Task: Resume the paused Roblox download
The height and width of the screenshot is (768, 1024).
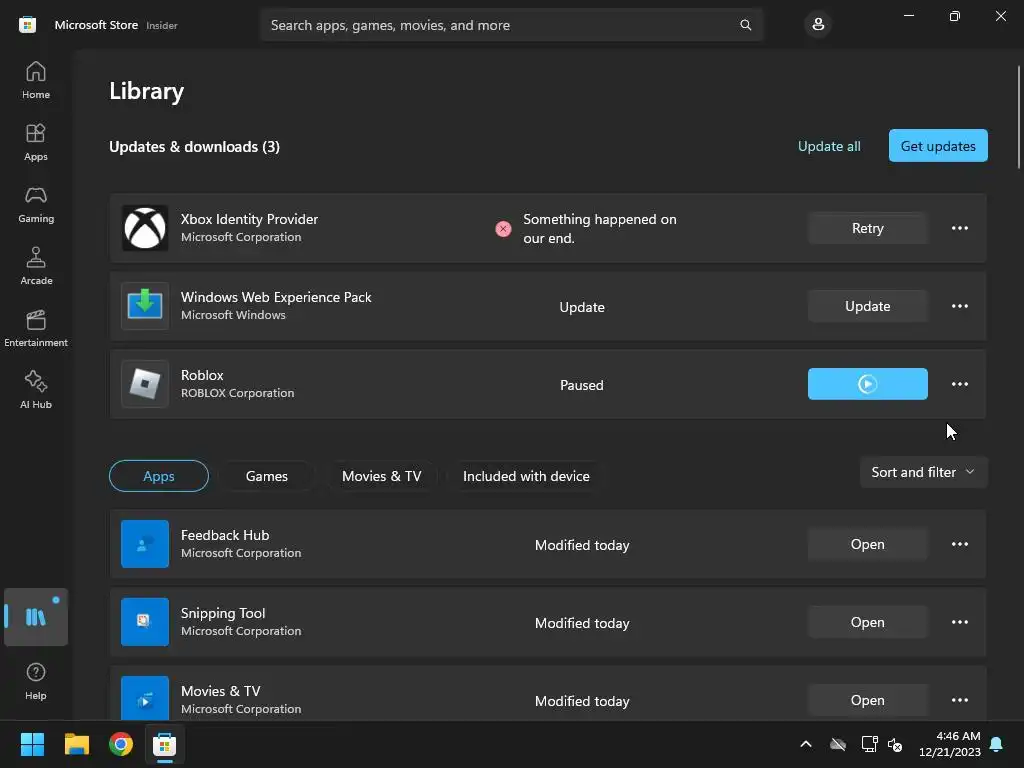Action: click(867, 384)
